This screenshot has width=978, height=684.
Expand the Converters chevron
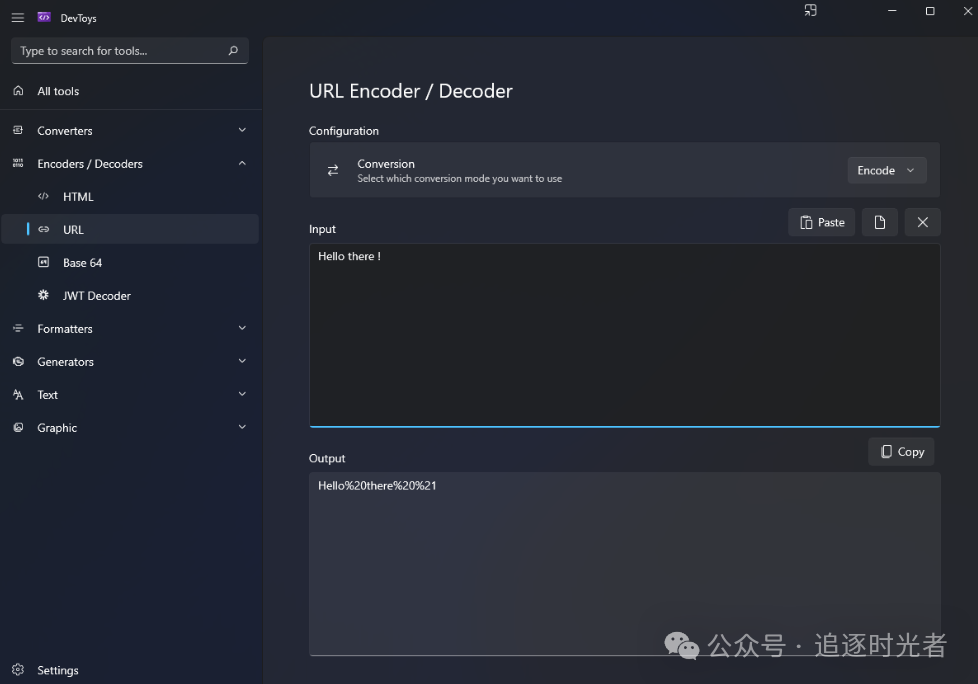[242, 130]
